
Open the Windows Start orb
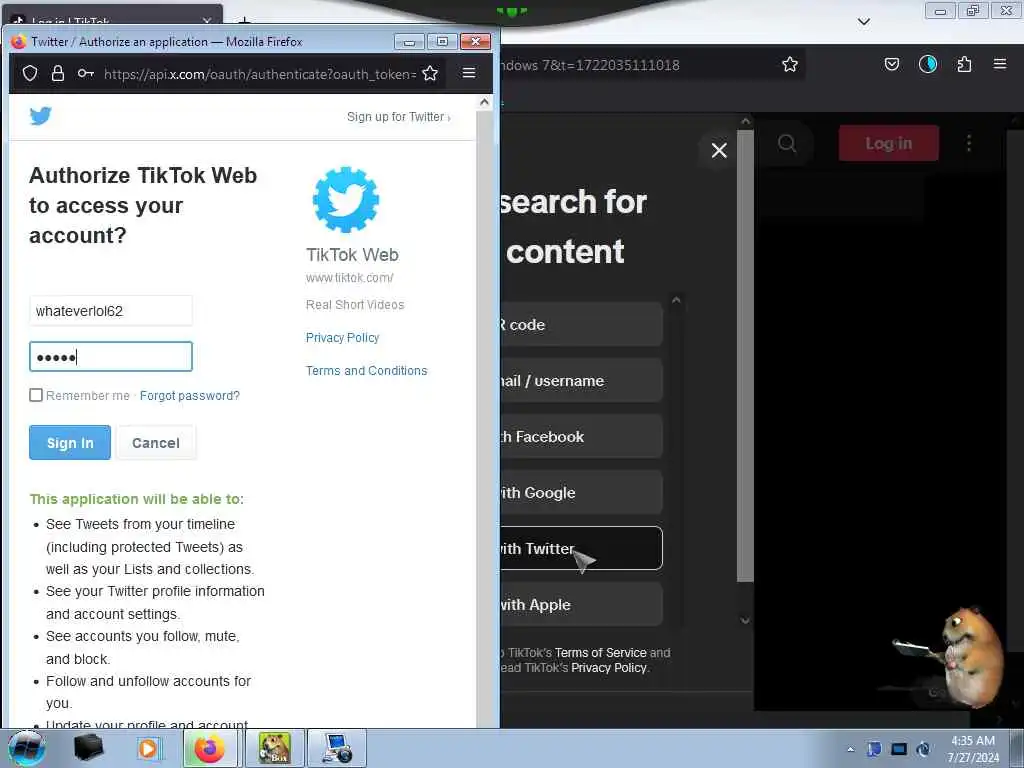pyautogui.click(x=26, y=748)
